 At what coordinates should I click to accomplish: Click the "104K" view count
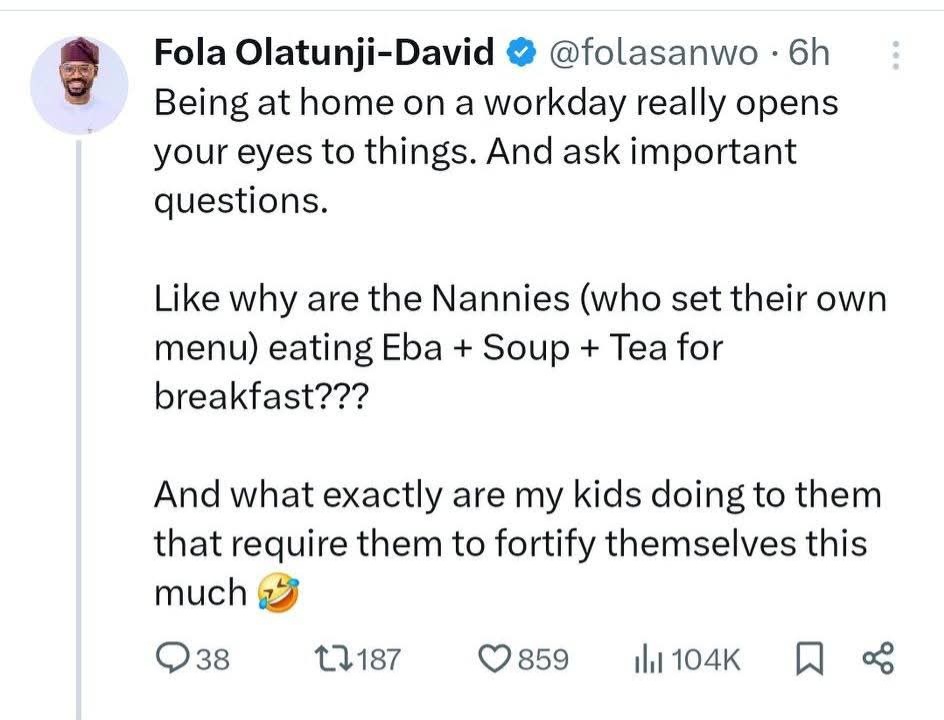point(706,659)
